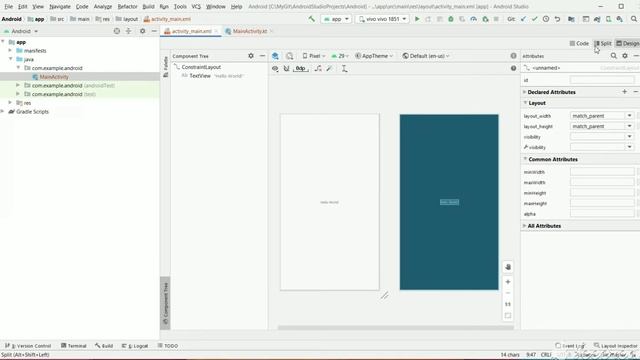Open the AppTheme dropdown

point(374,56)
